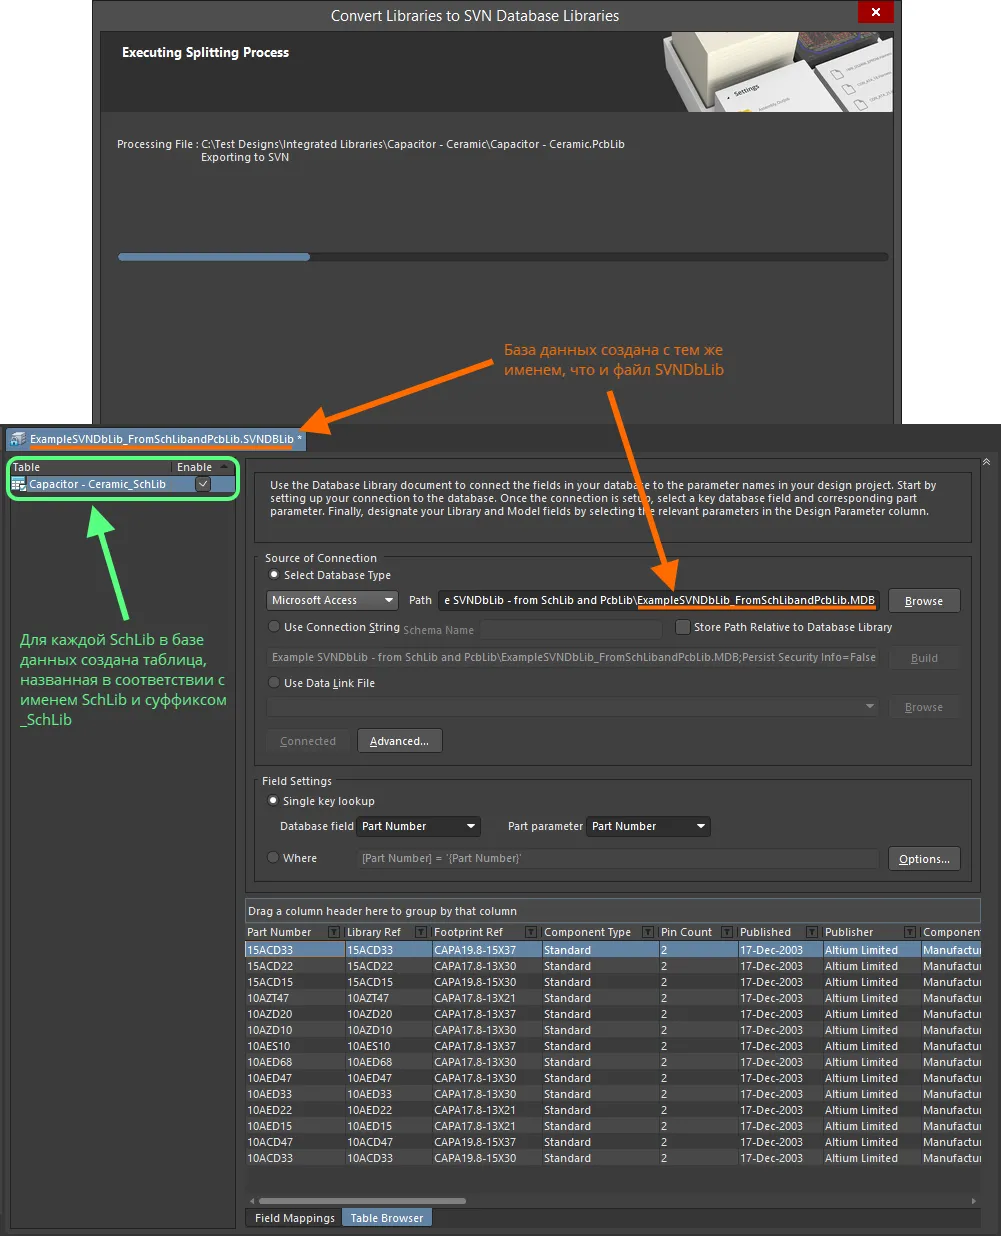This screenshot has width=1001, height=1236.
Task: Select Single key lookup radio
Action: 273,801
